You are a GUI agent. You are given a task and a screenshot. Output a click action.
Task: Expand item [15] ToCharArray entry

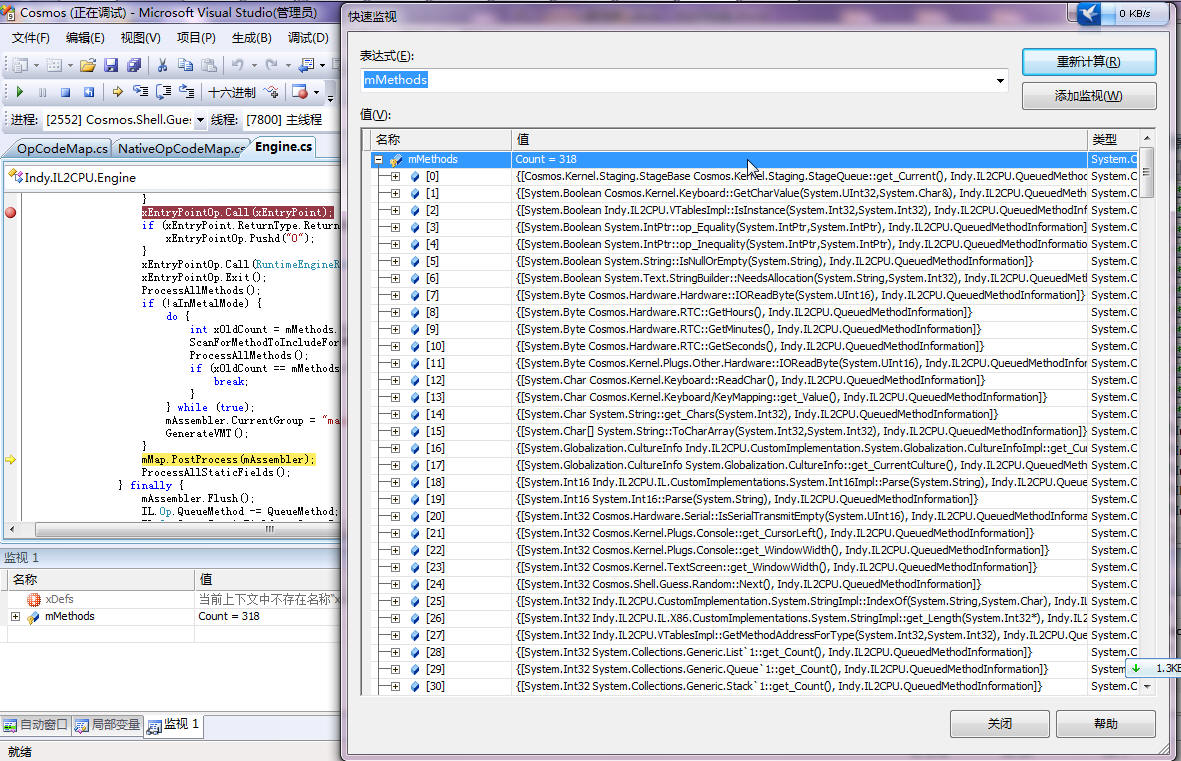395,432
